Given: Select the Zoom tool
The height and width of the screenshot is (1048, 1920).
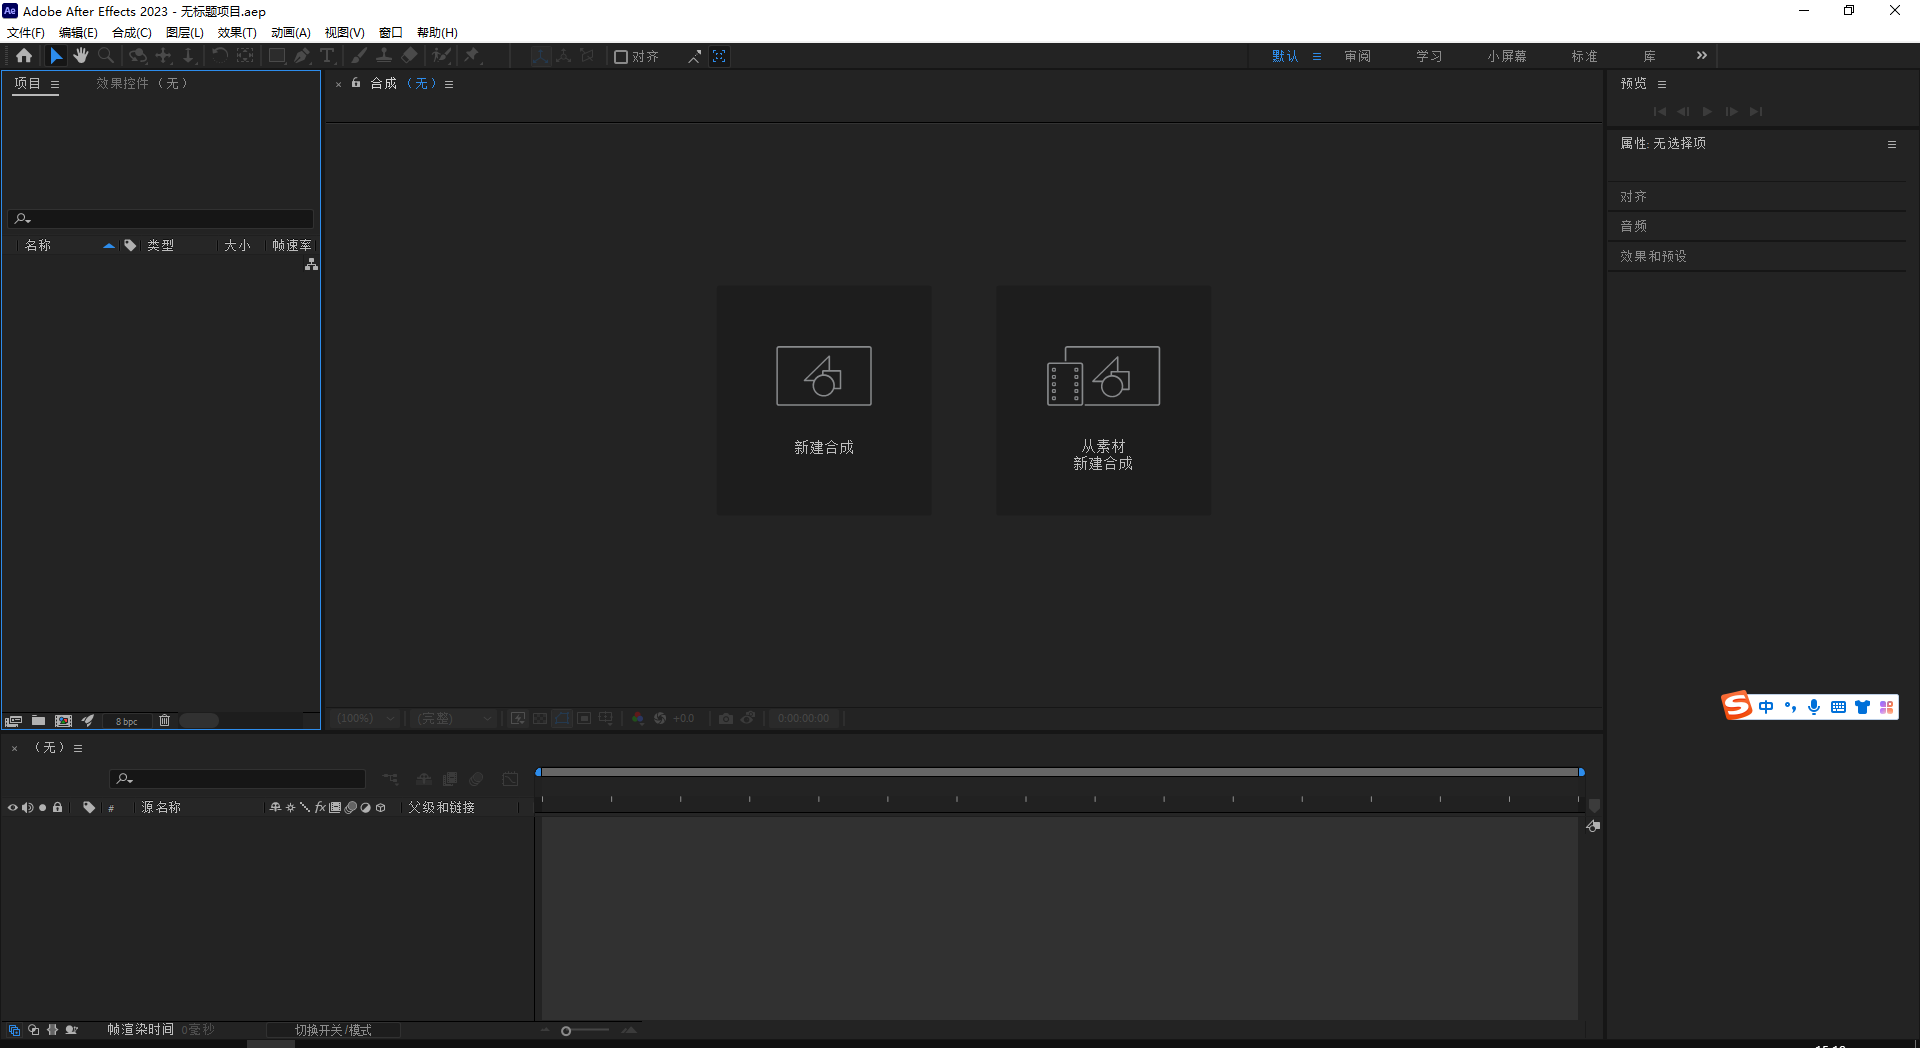Looking at the screenshot, I should point(106,56).
